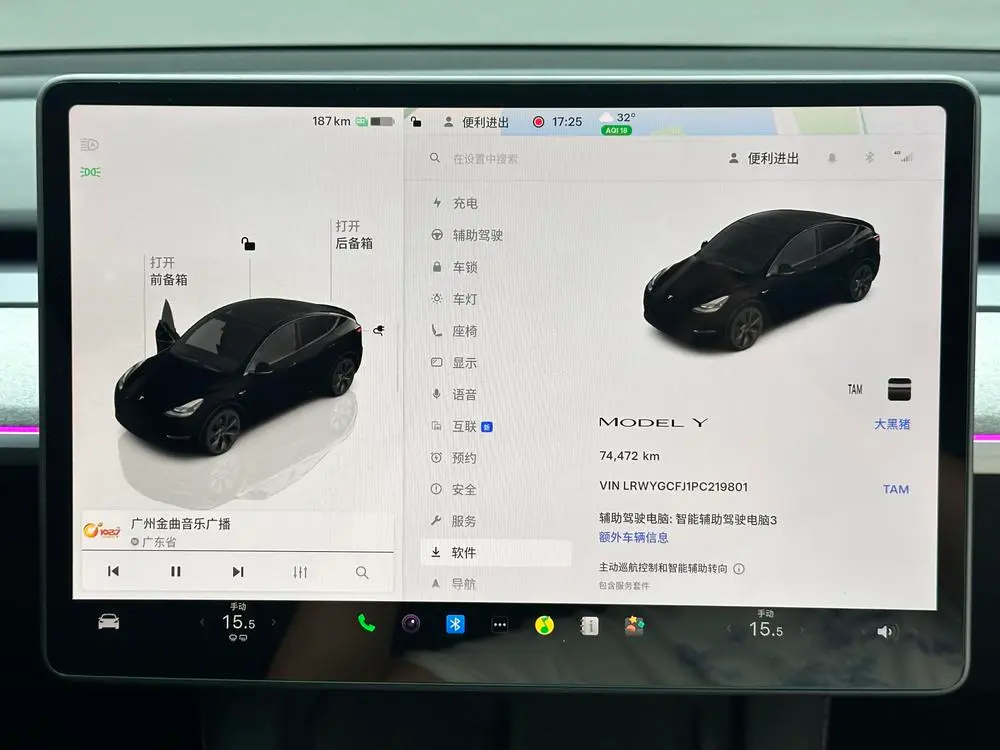
Task: Click the settings search field 在设置中搜索
Action: click(485, 159)
